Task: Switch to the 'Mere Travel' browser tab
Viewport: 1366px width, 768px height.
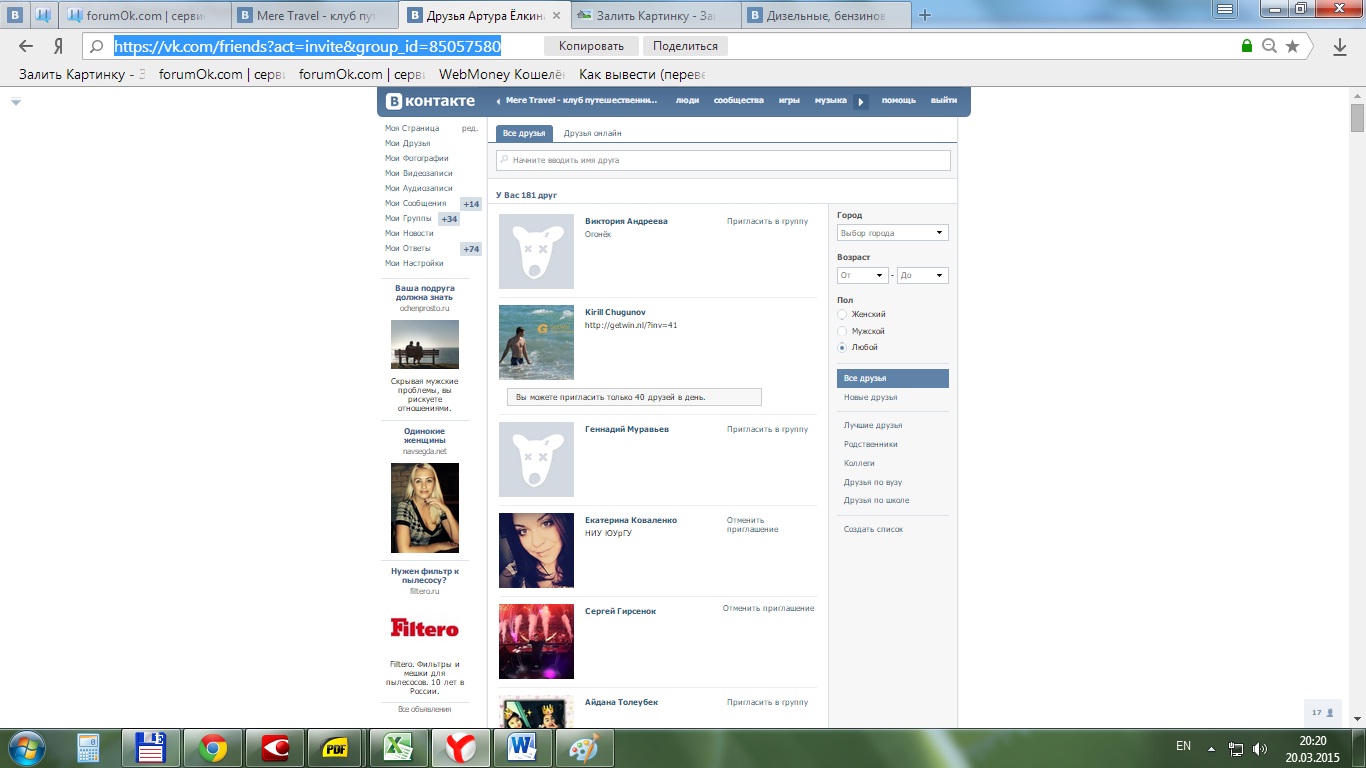Action: (317, 15)
